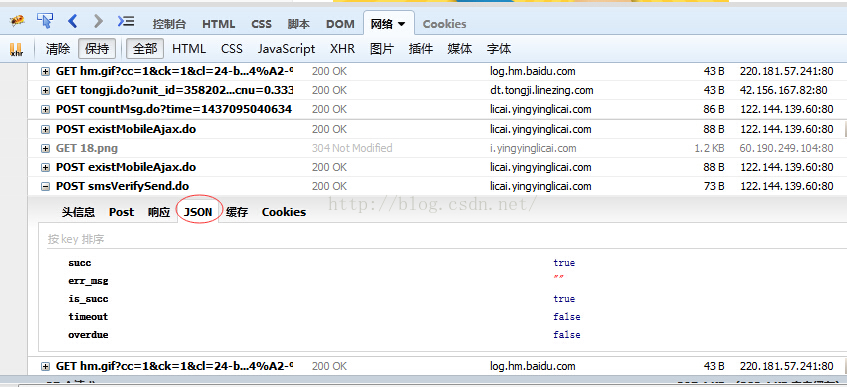Open the 缓存 cache tab
This screenshot has width=847, height=387.
tap(237, 212)
